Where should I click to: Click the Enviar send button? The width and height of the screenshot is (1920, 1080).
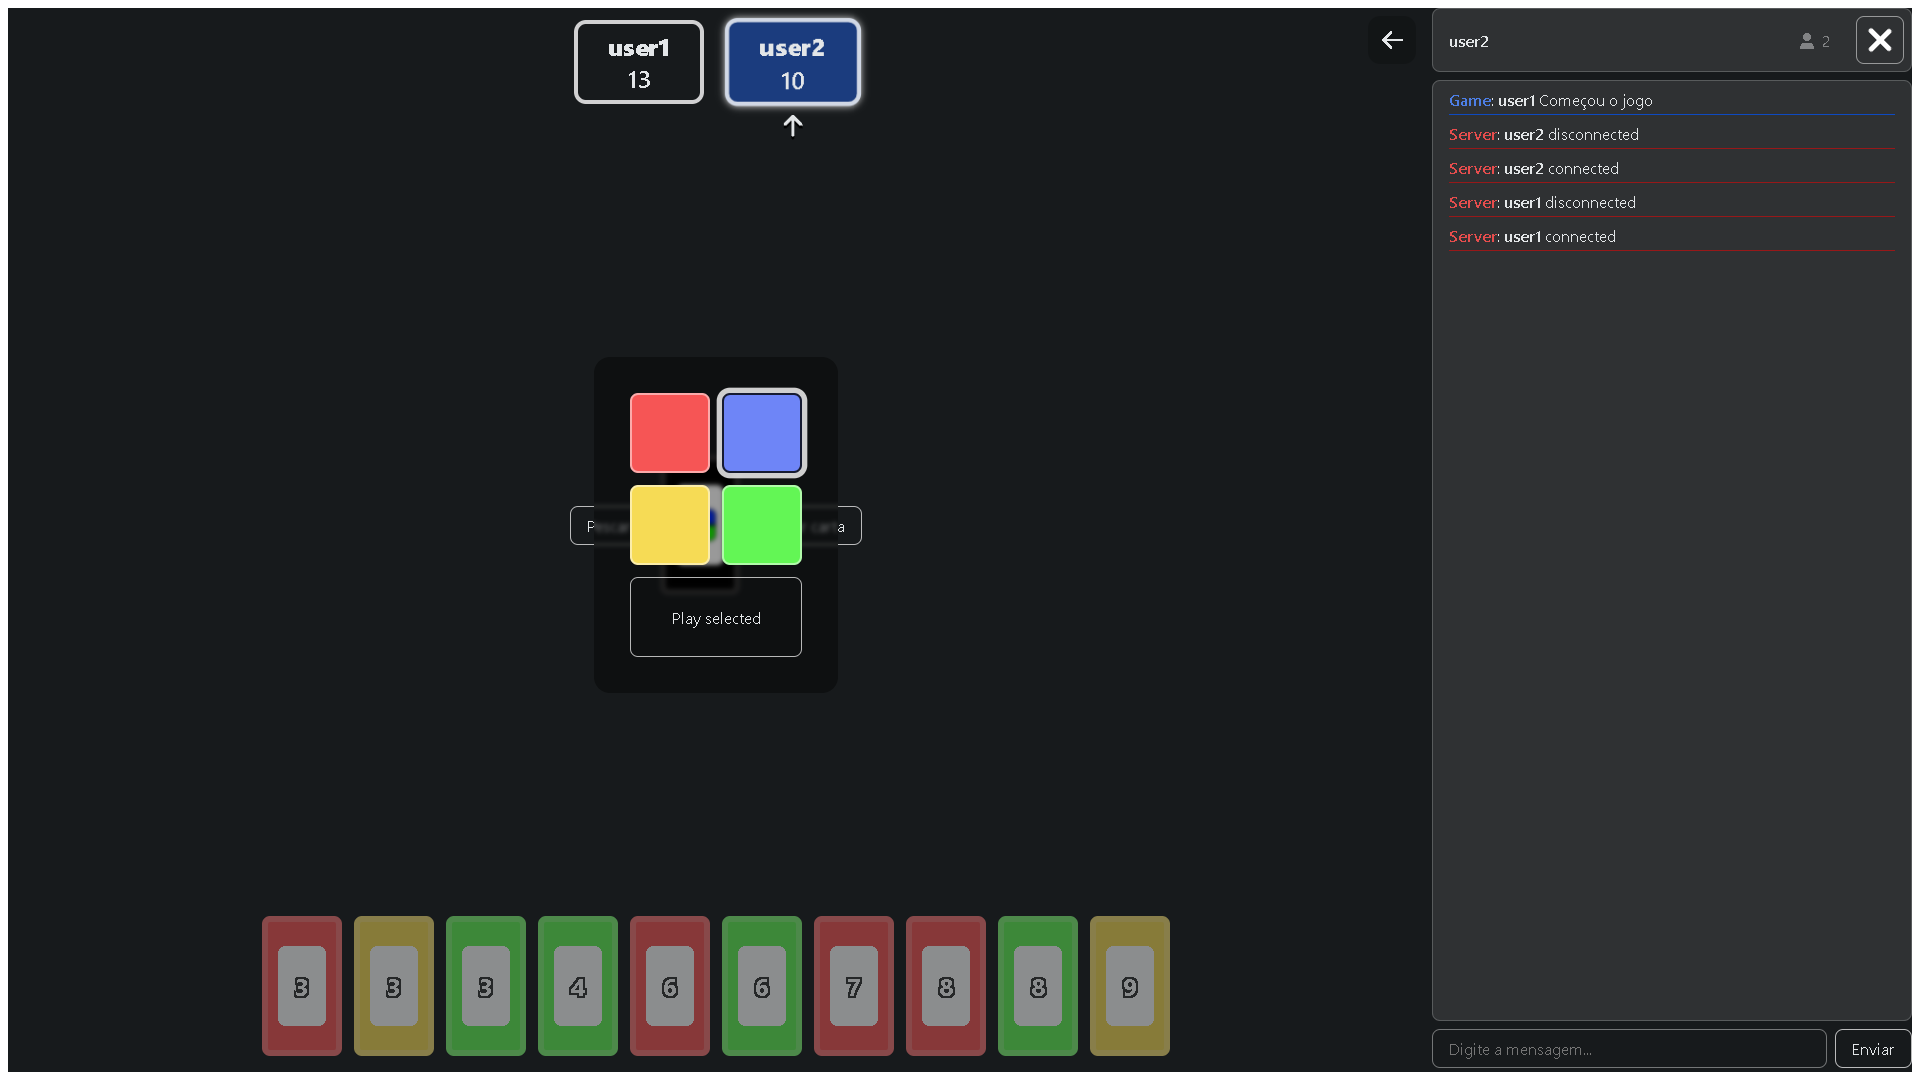click(x=1871, y=1049)
